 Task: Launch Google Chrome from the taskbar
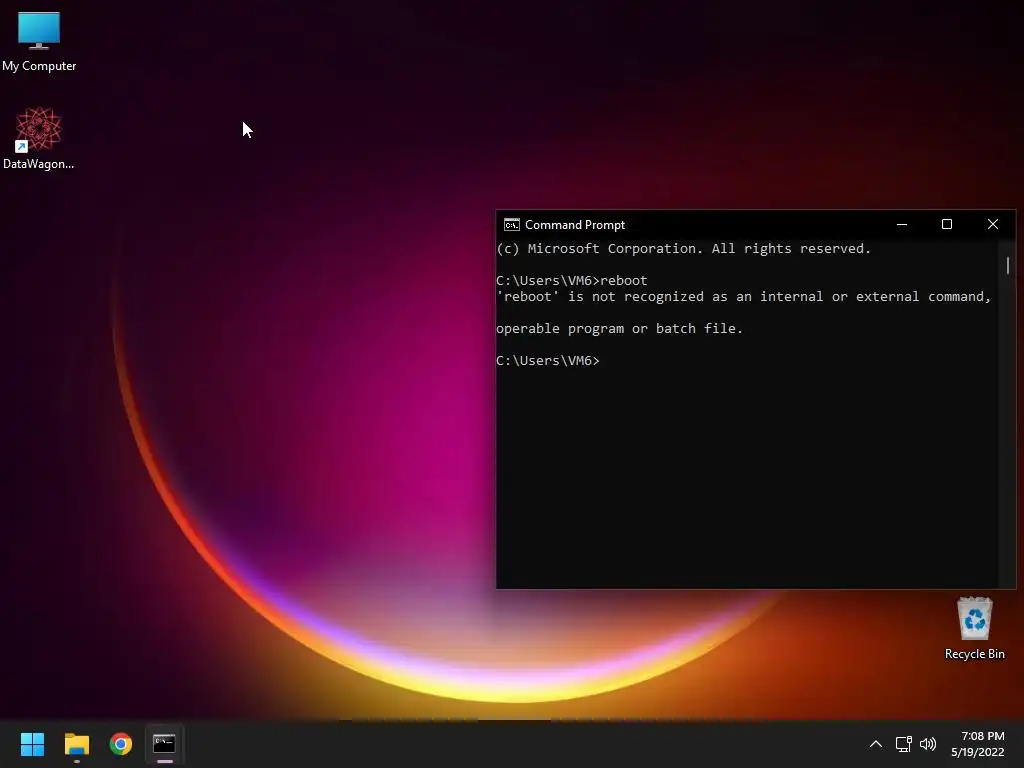tap(121, 744)
